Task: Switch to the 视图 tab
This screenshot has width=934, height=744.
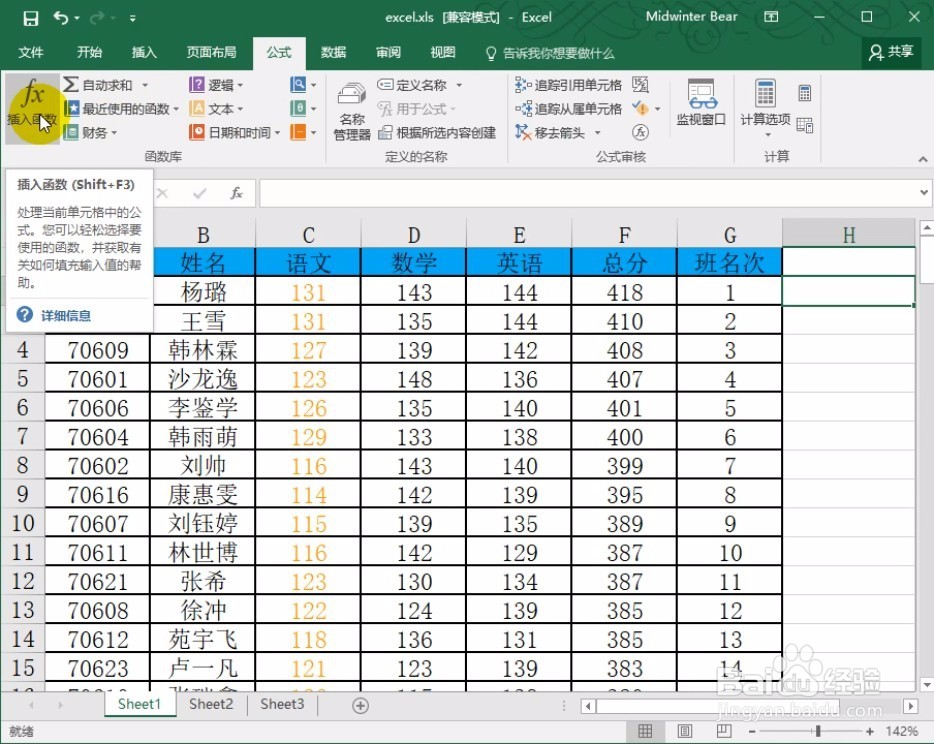Action: 443,52
